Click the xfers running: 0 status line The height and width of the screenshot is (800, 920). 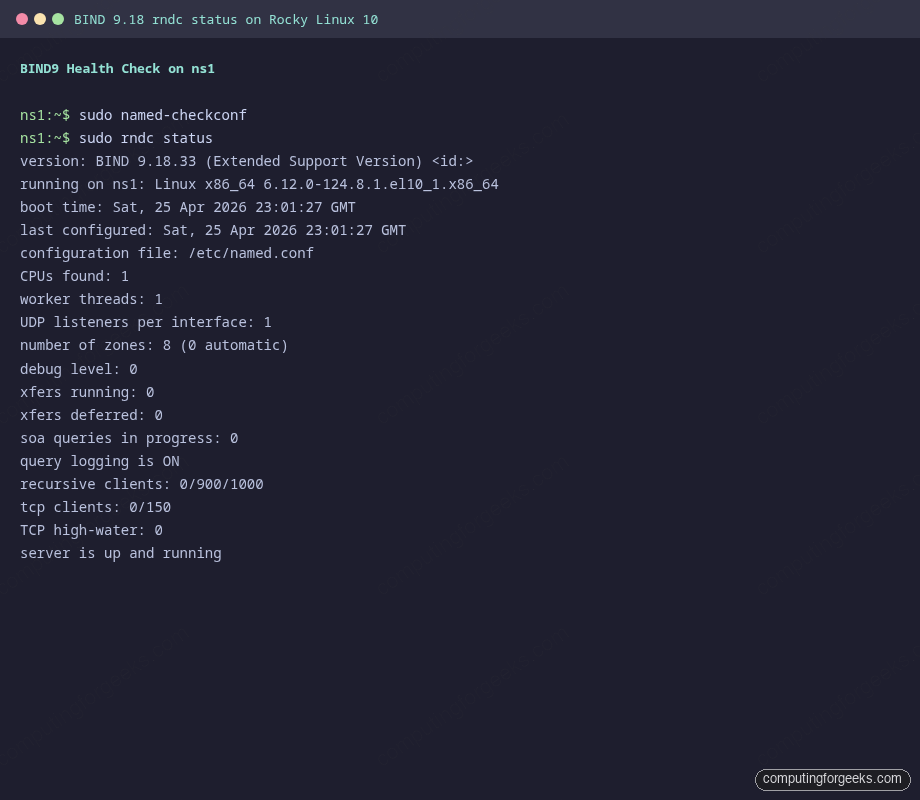click(x=85, y=392)
